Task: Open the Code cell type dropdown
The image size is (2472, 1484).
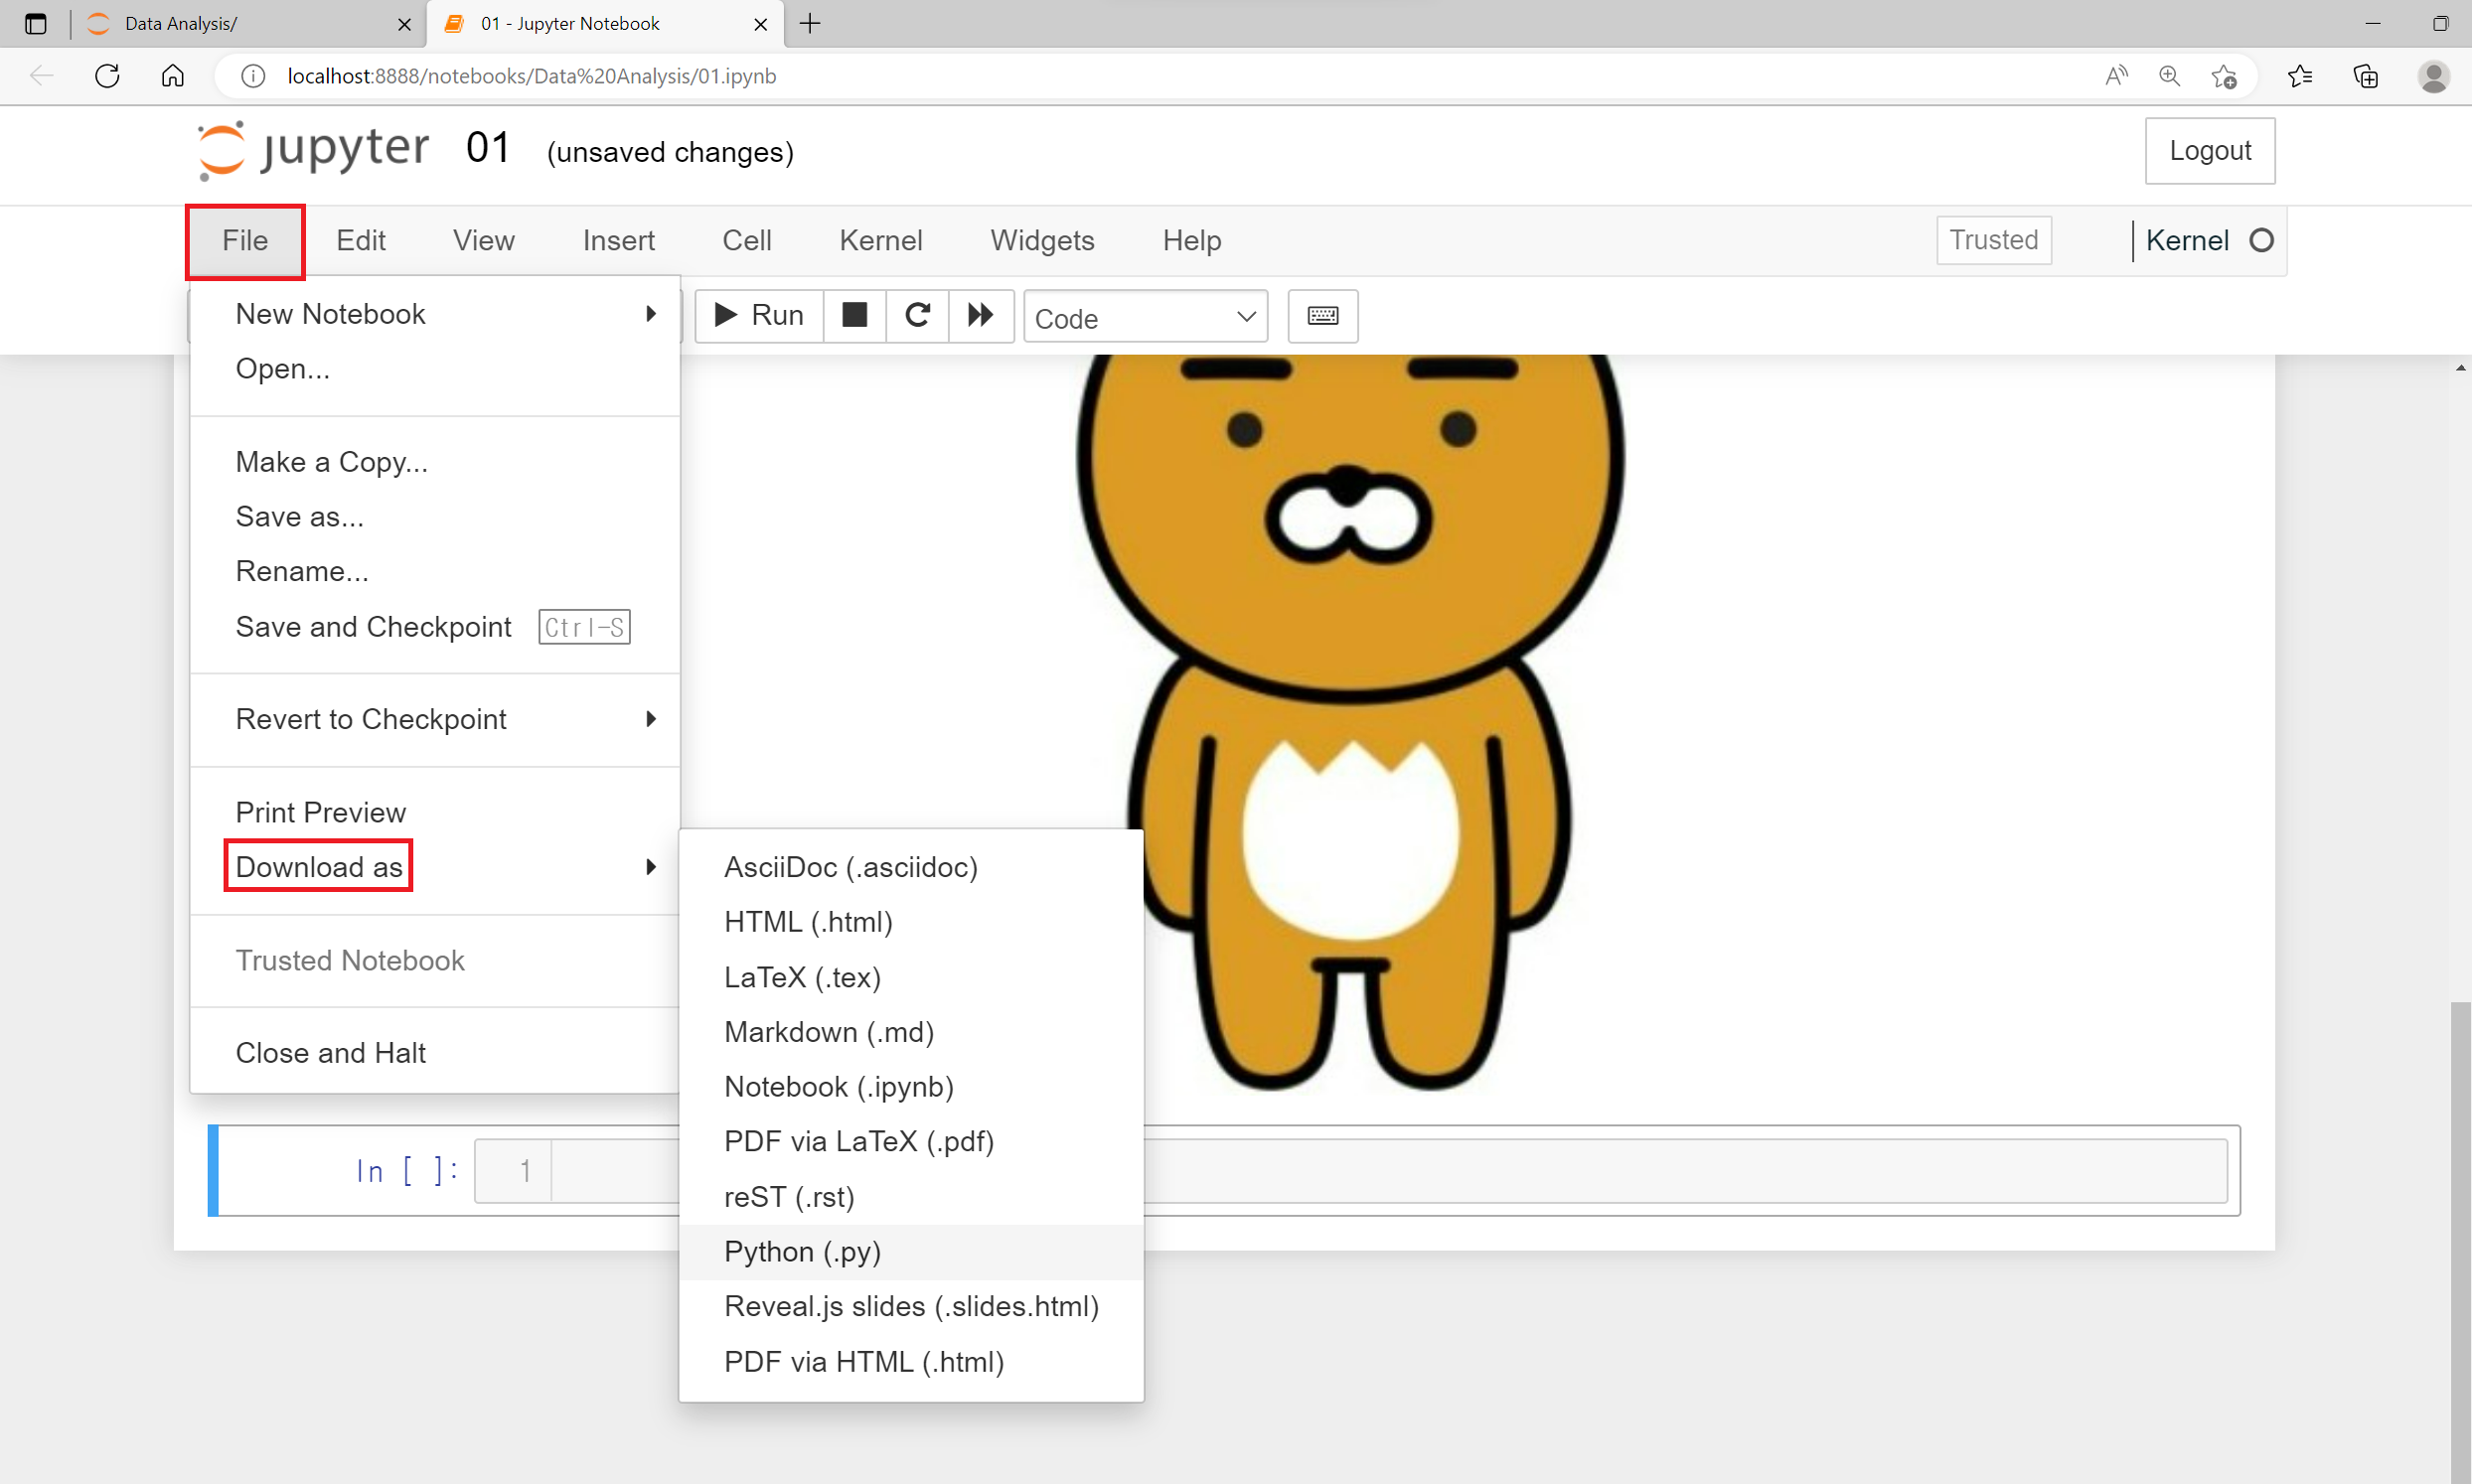Action: 1145,318
